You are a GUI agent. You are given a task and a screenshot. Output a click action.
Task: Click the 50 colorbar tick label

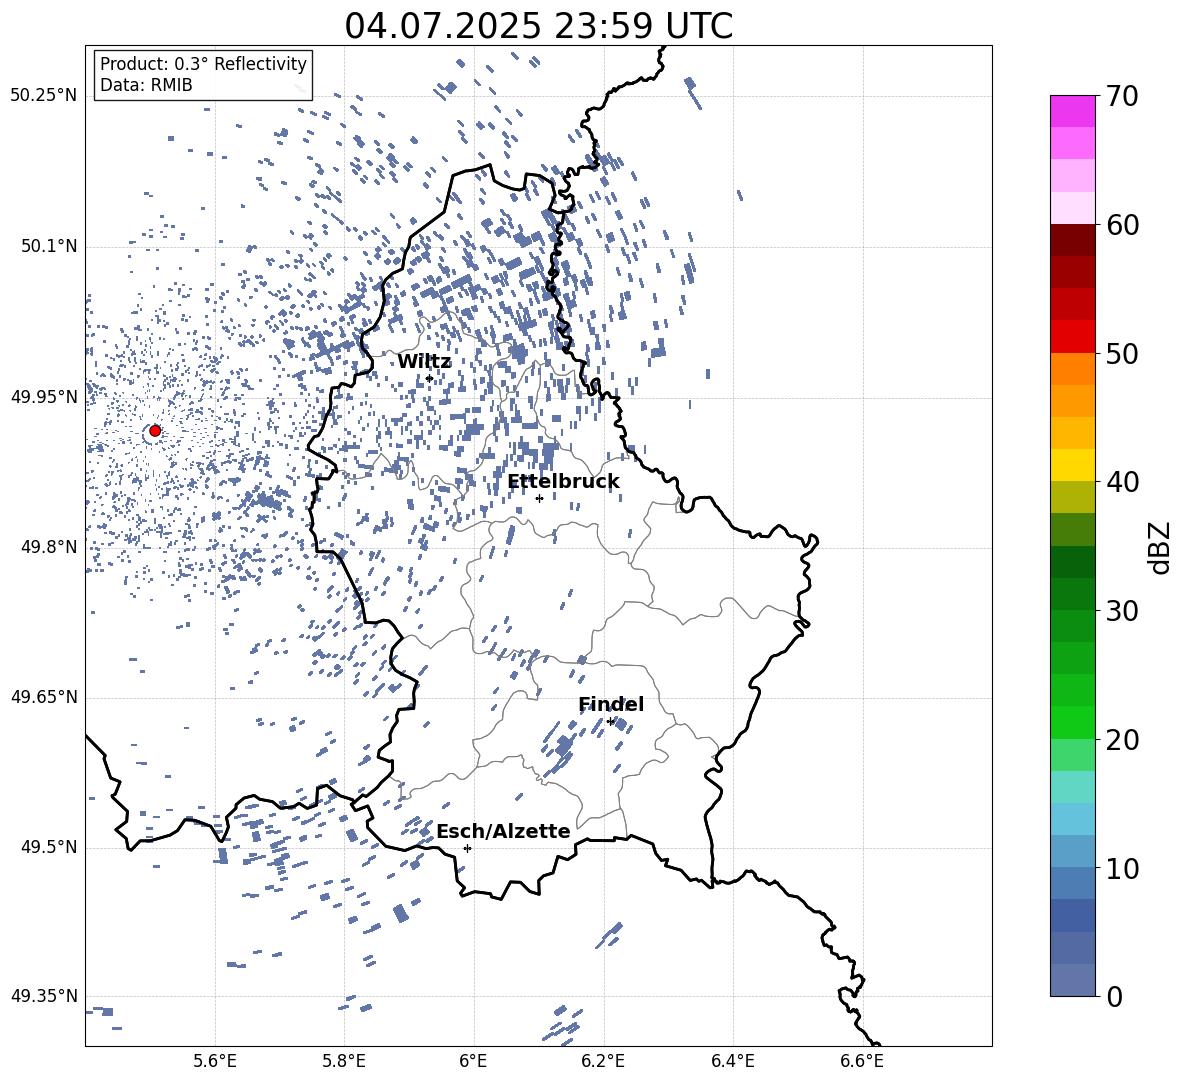[x=1122, y=354]
